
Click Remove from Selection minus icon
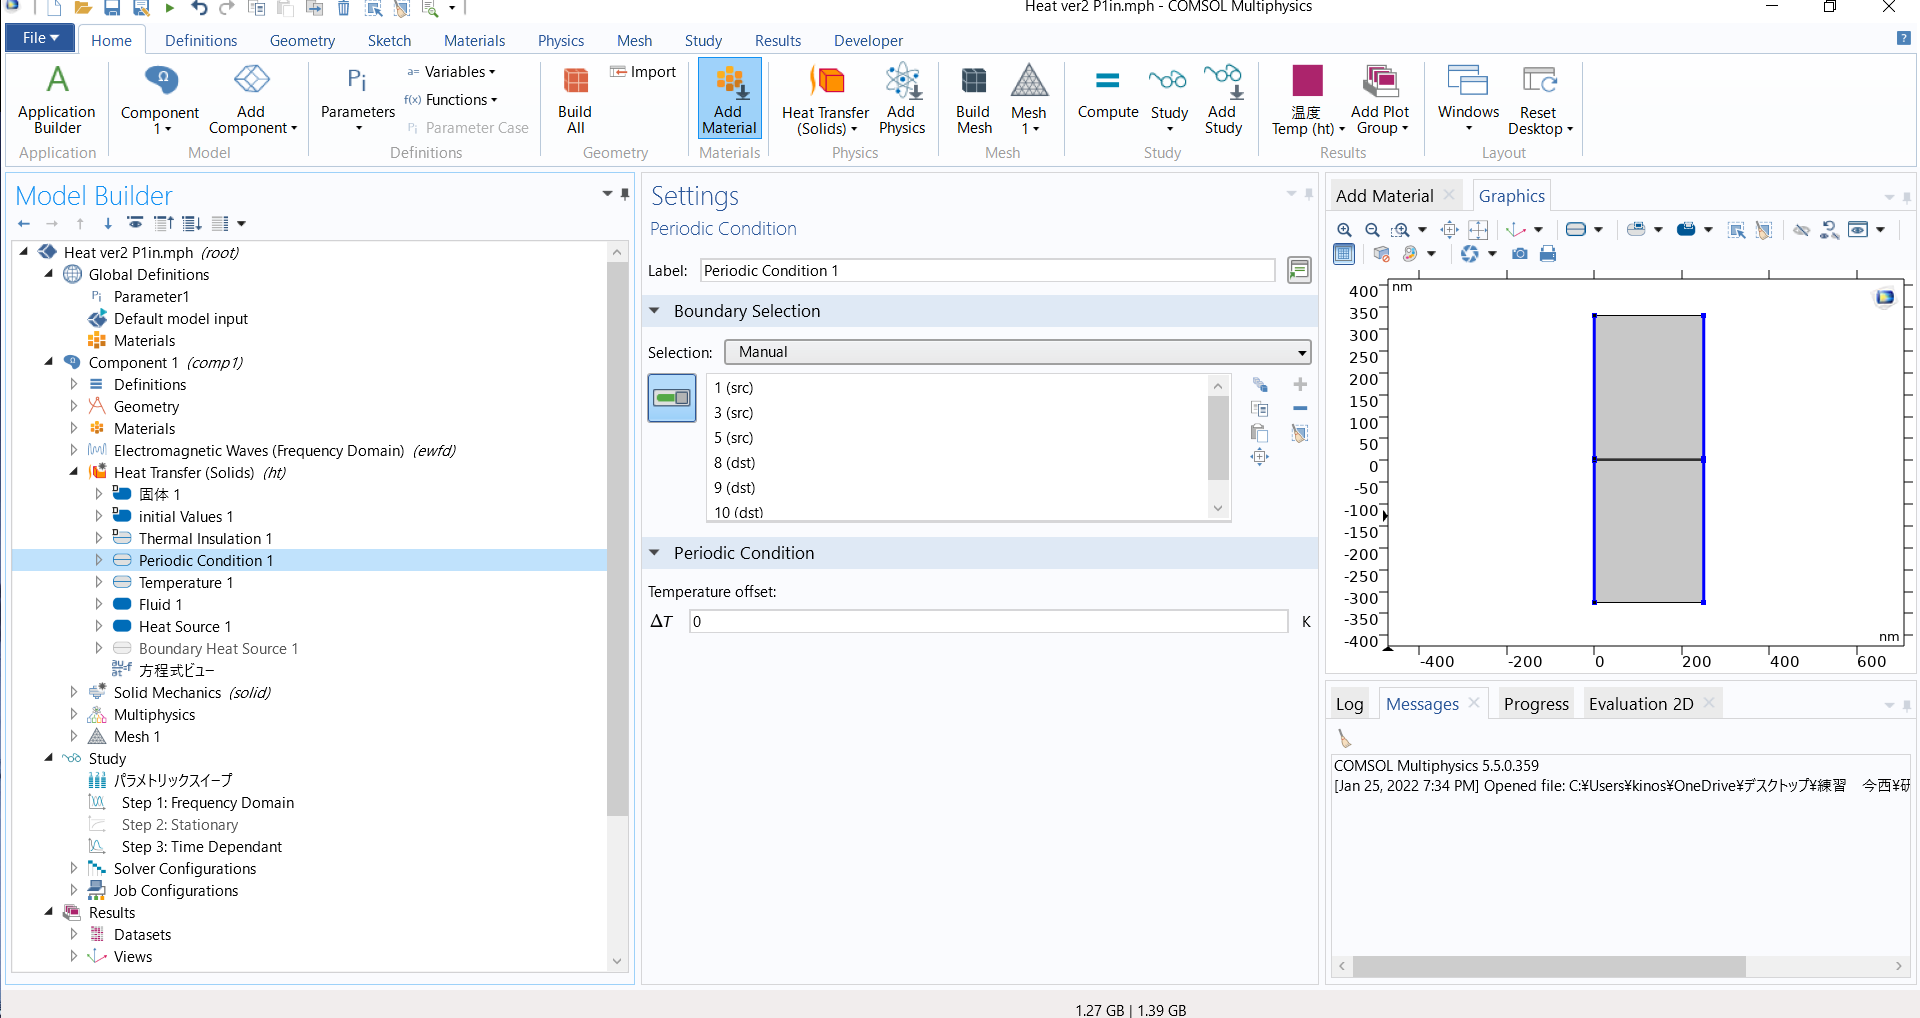pos(1300,409)
